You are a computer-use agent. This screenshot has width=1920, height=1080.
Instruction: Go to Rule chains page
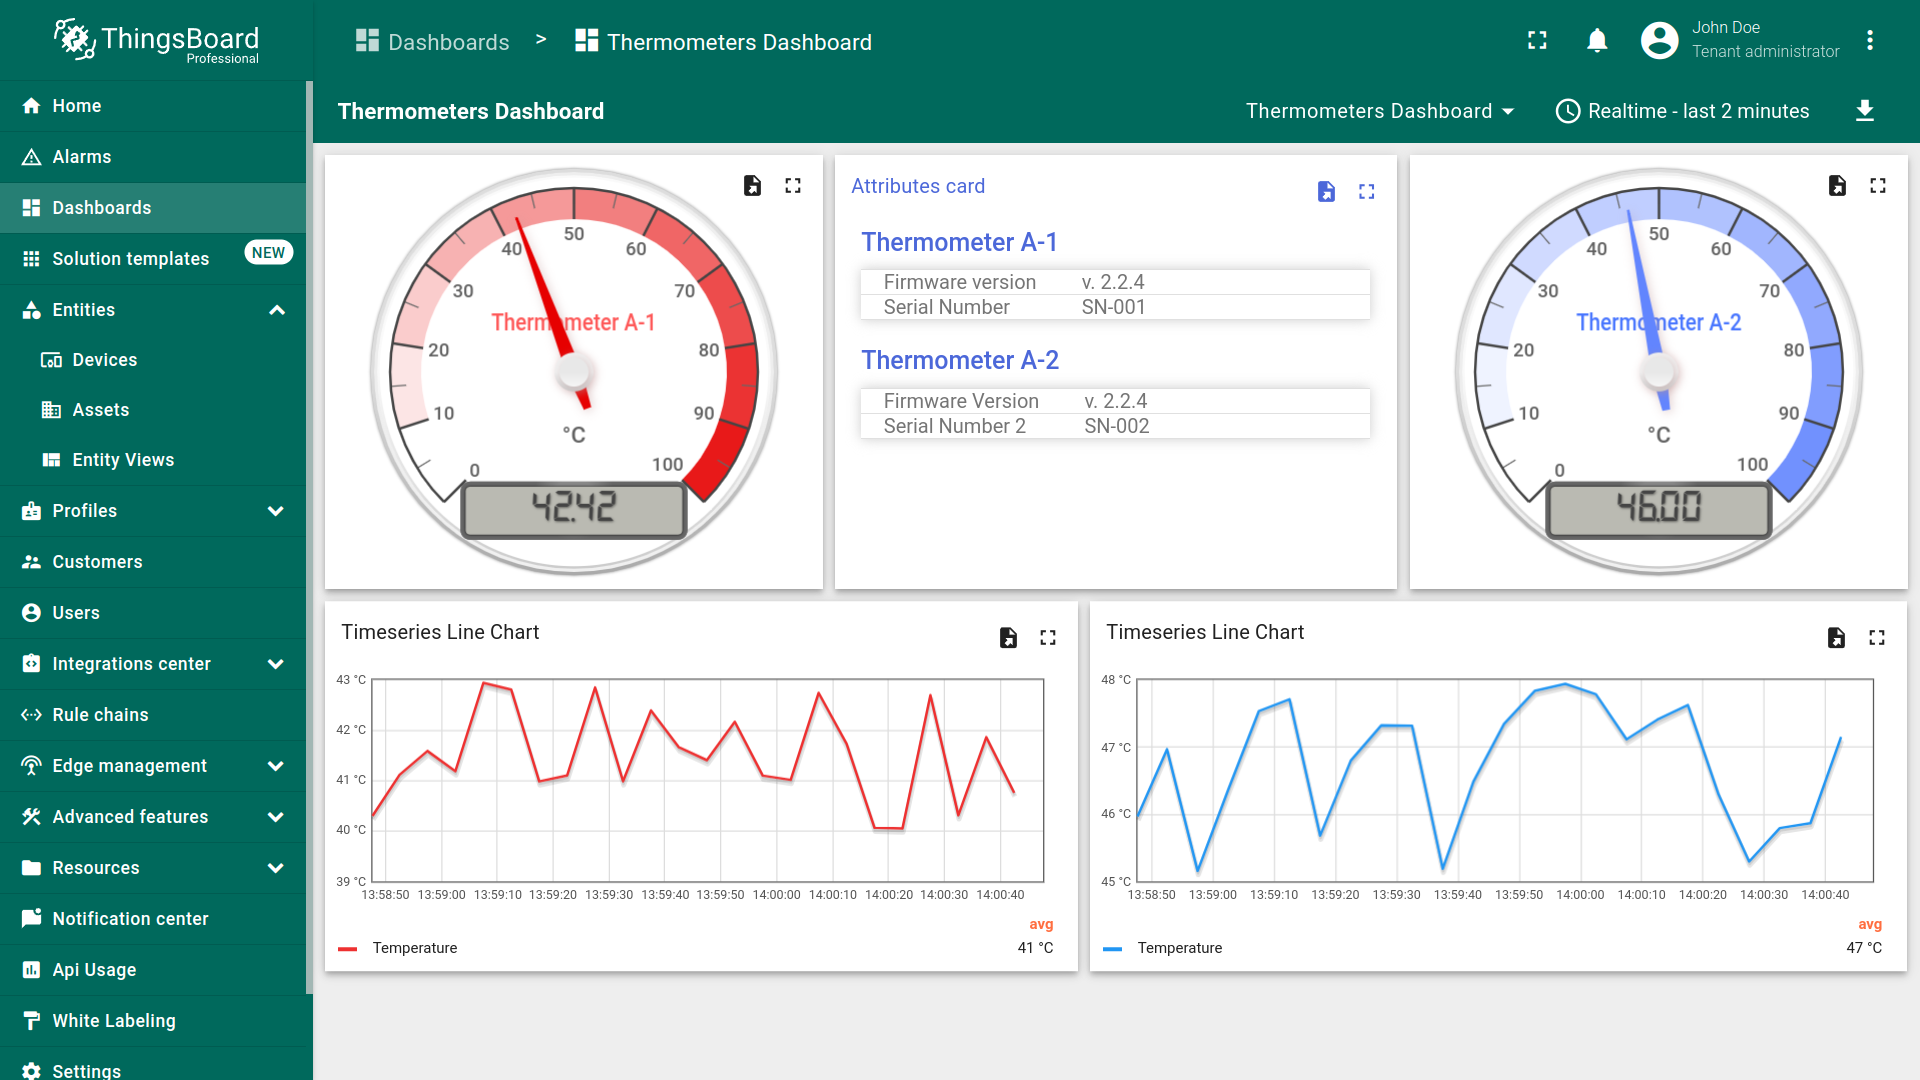(100, 715)
